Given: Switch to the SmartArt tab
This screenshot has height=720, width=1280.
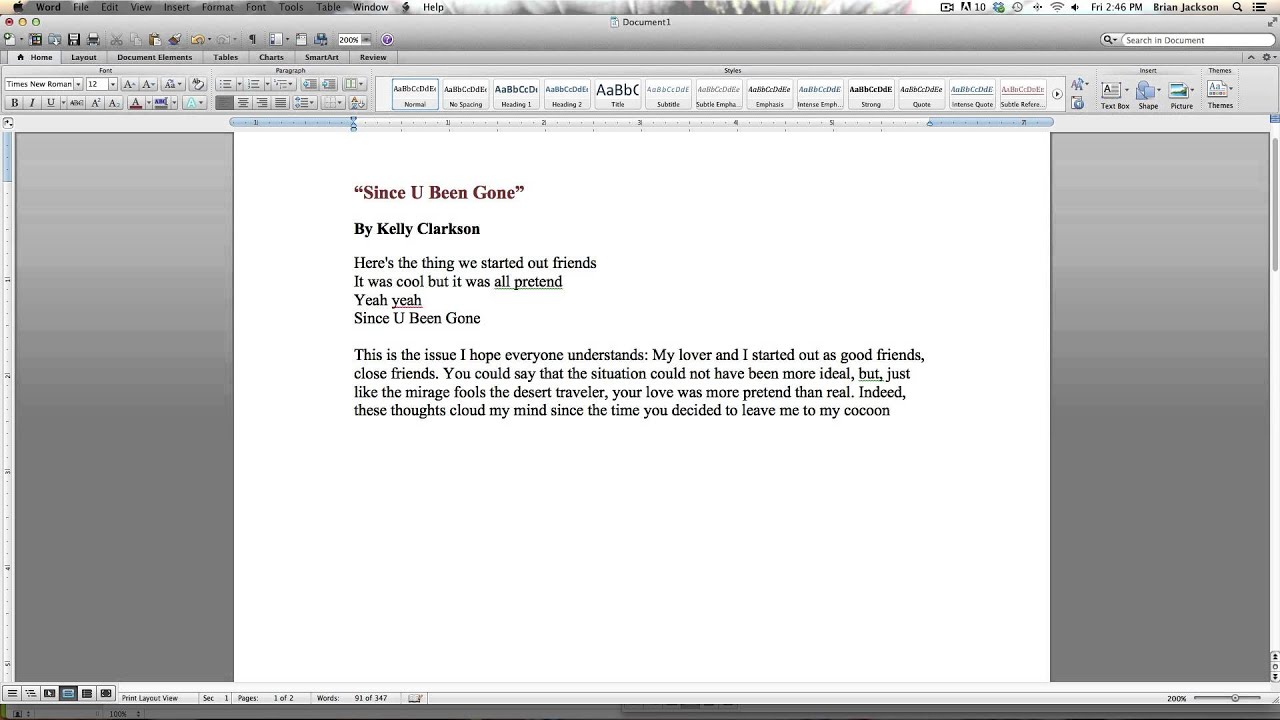Looking at the screenshot, I should point(322,57).
